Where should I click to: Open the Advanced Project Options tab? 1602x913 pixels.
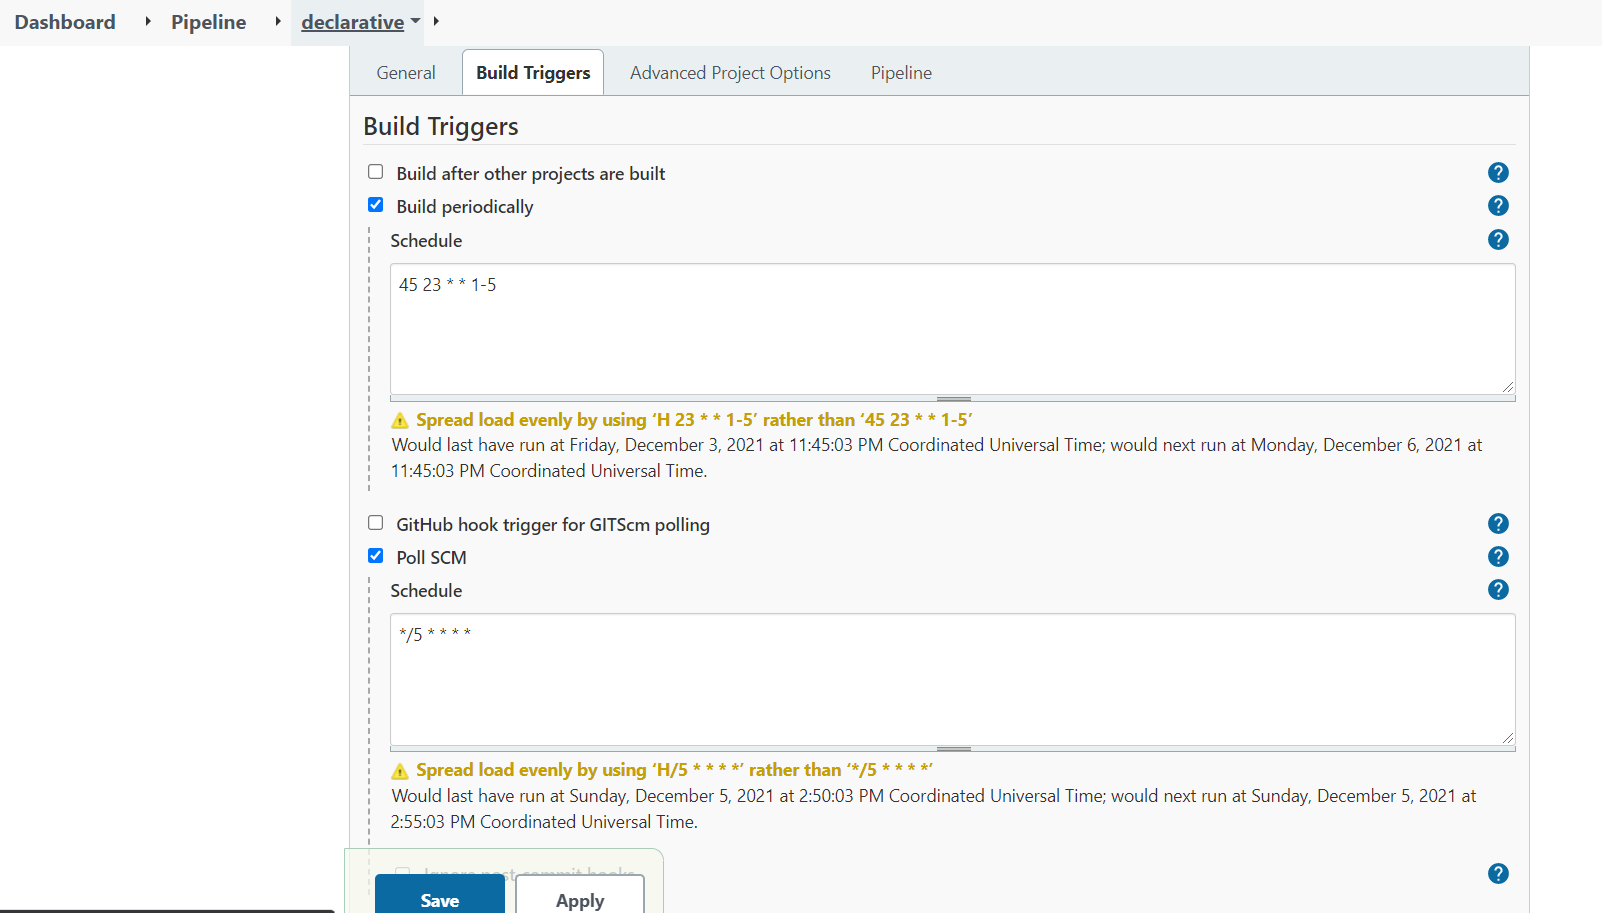[x=730, y=73]
